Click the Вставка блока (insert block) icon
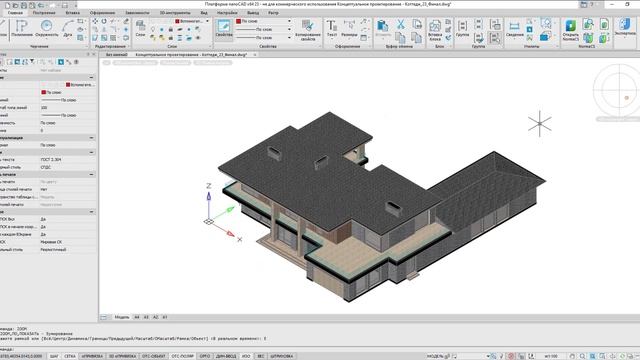The image size is (640, 360). (x=435, y=30)
